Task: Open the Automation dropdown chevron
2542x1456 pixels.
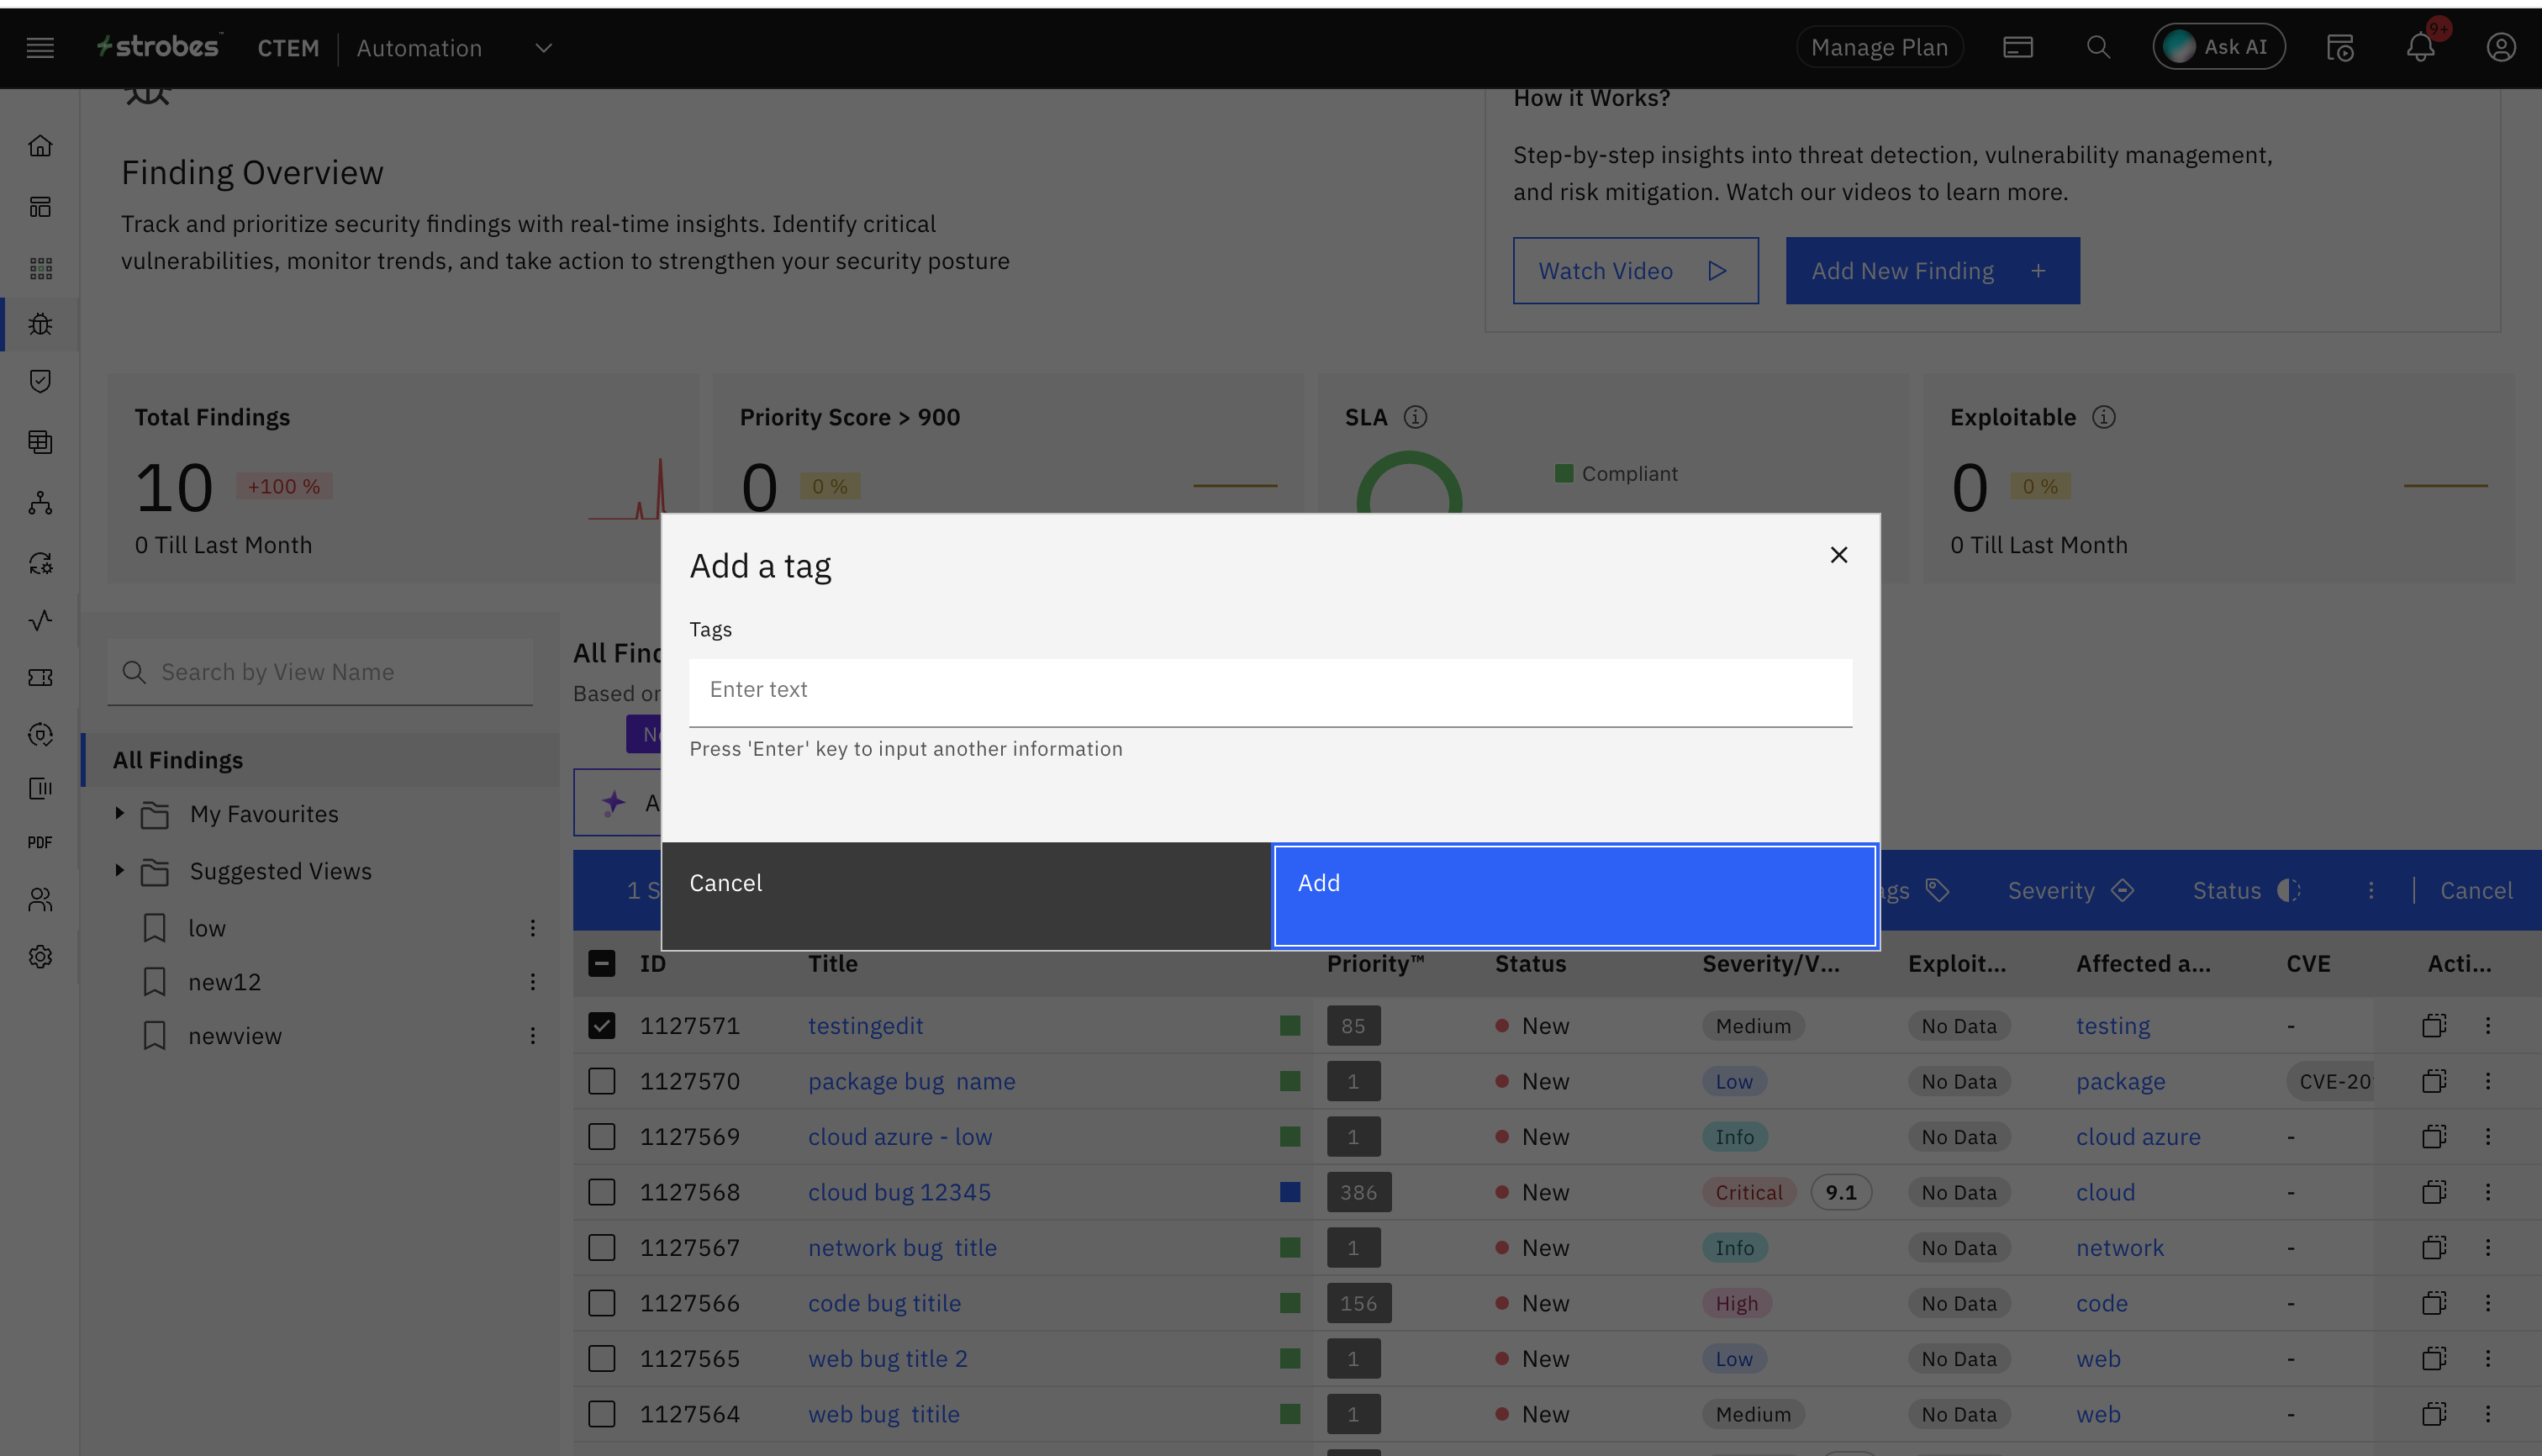Action: pos(543,47)
